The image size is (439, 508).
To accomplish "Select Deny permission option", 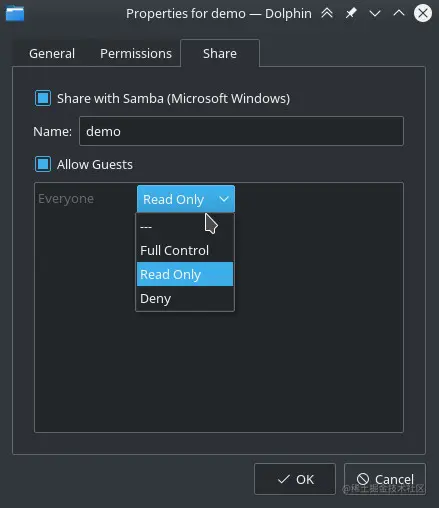I will click(185, 298).
